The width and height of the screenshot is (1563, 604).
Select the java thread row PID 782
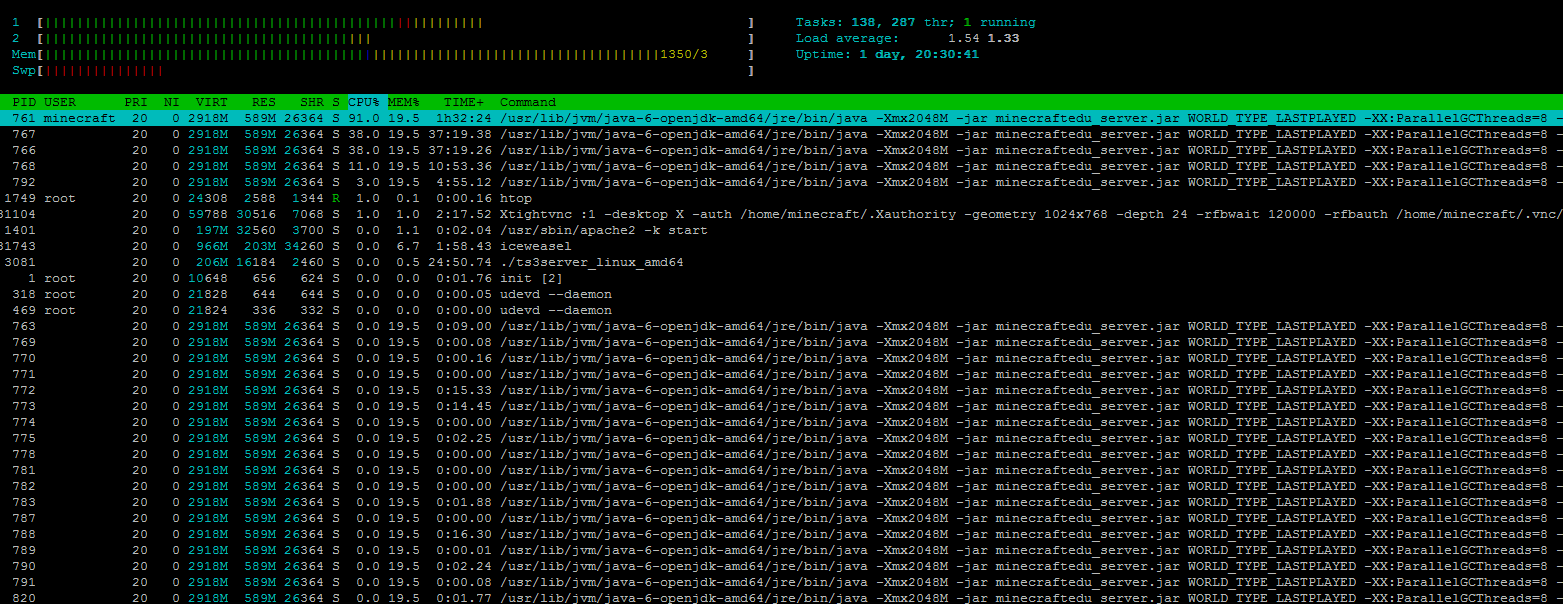pos(781,486)
